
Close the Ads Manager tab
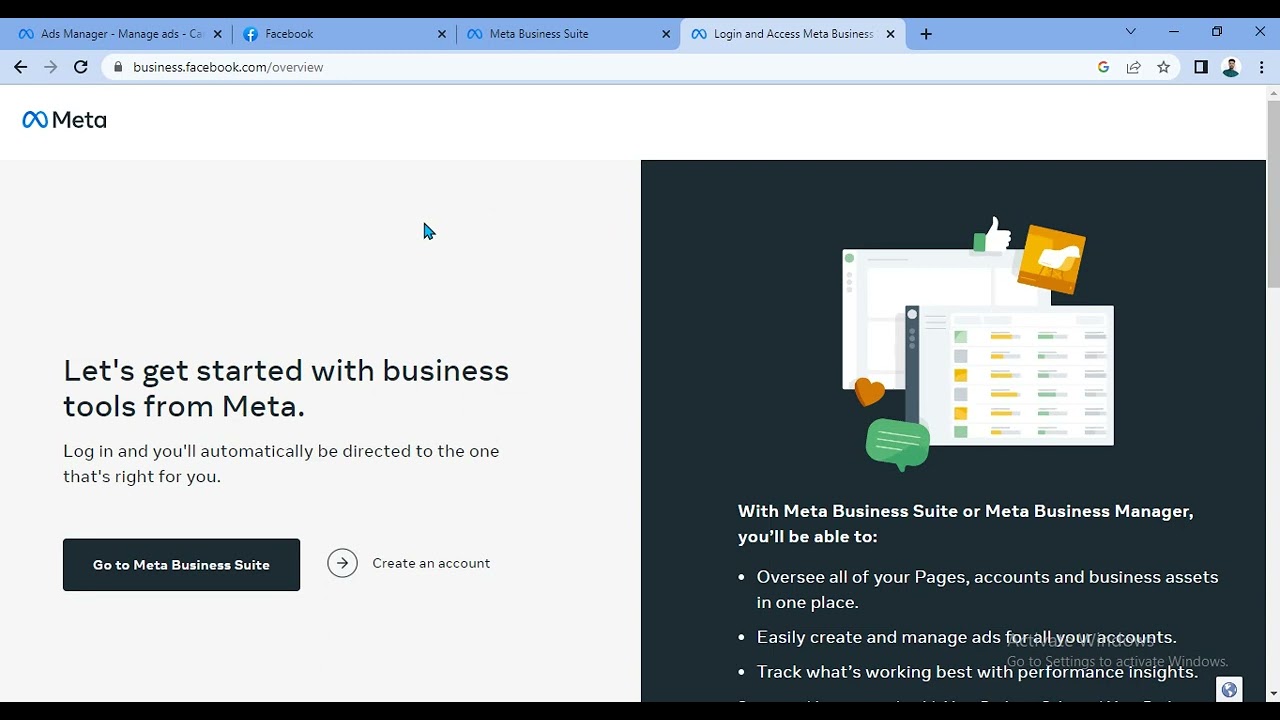pos(217,34)
